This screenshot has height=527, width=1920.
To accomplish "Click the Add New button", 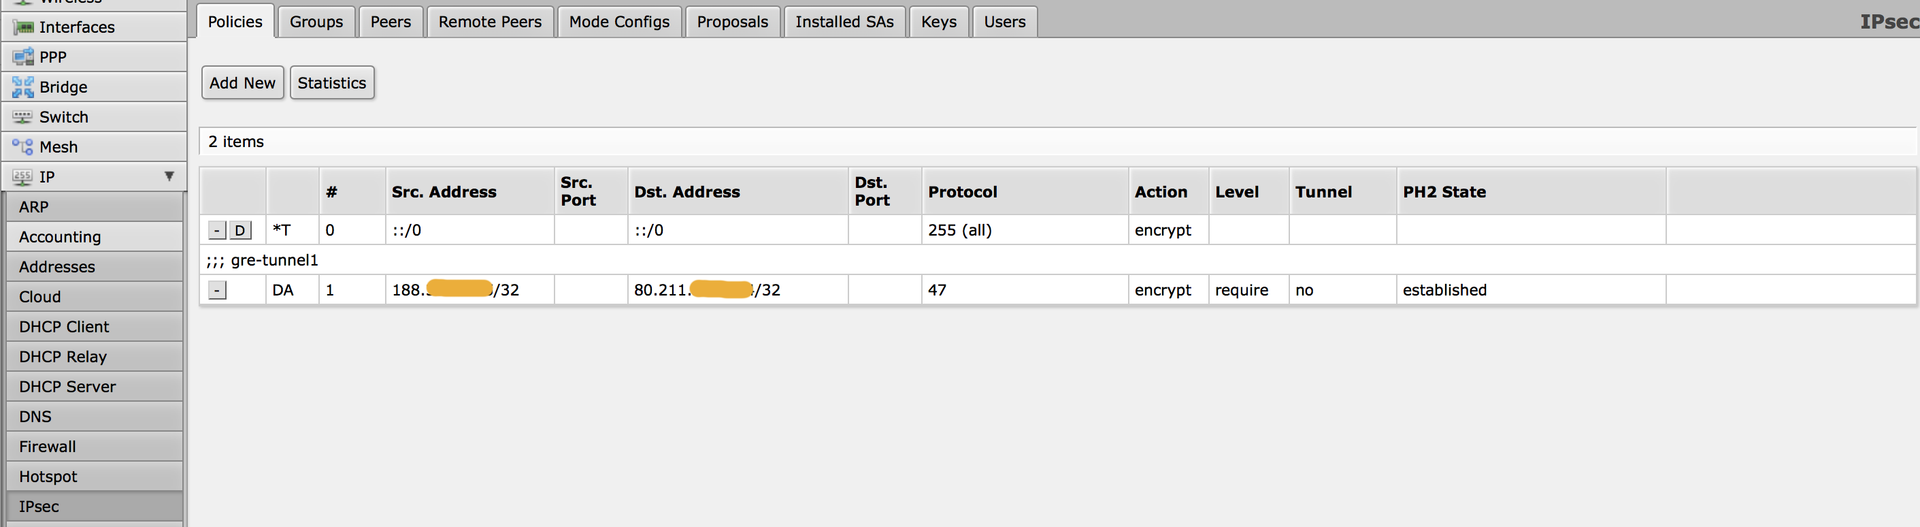I will coord(242,83).
